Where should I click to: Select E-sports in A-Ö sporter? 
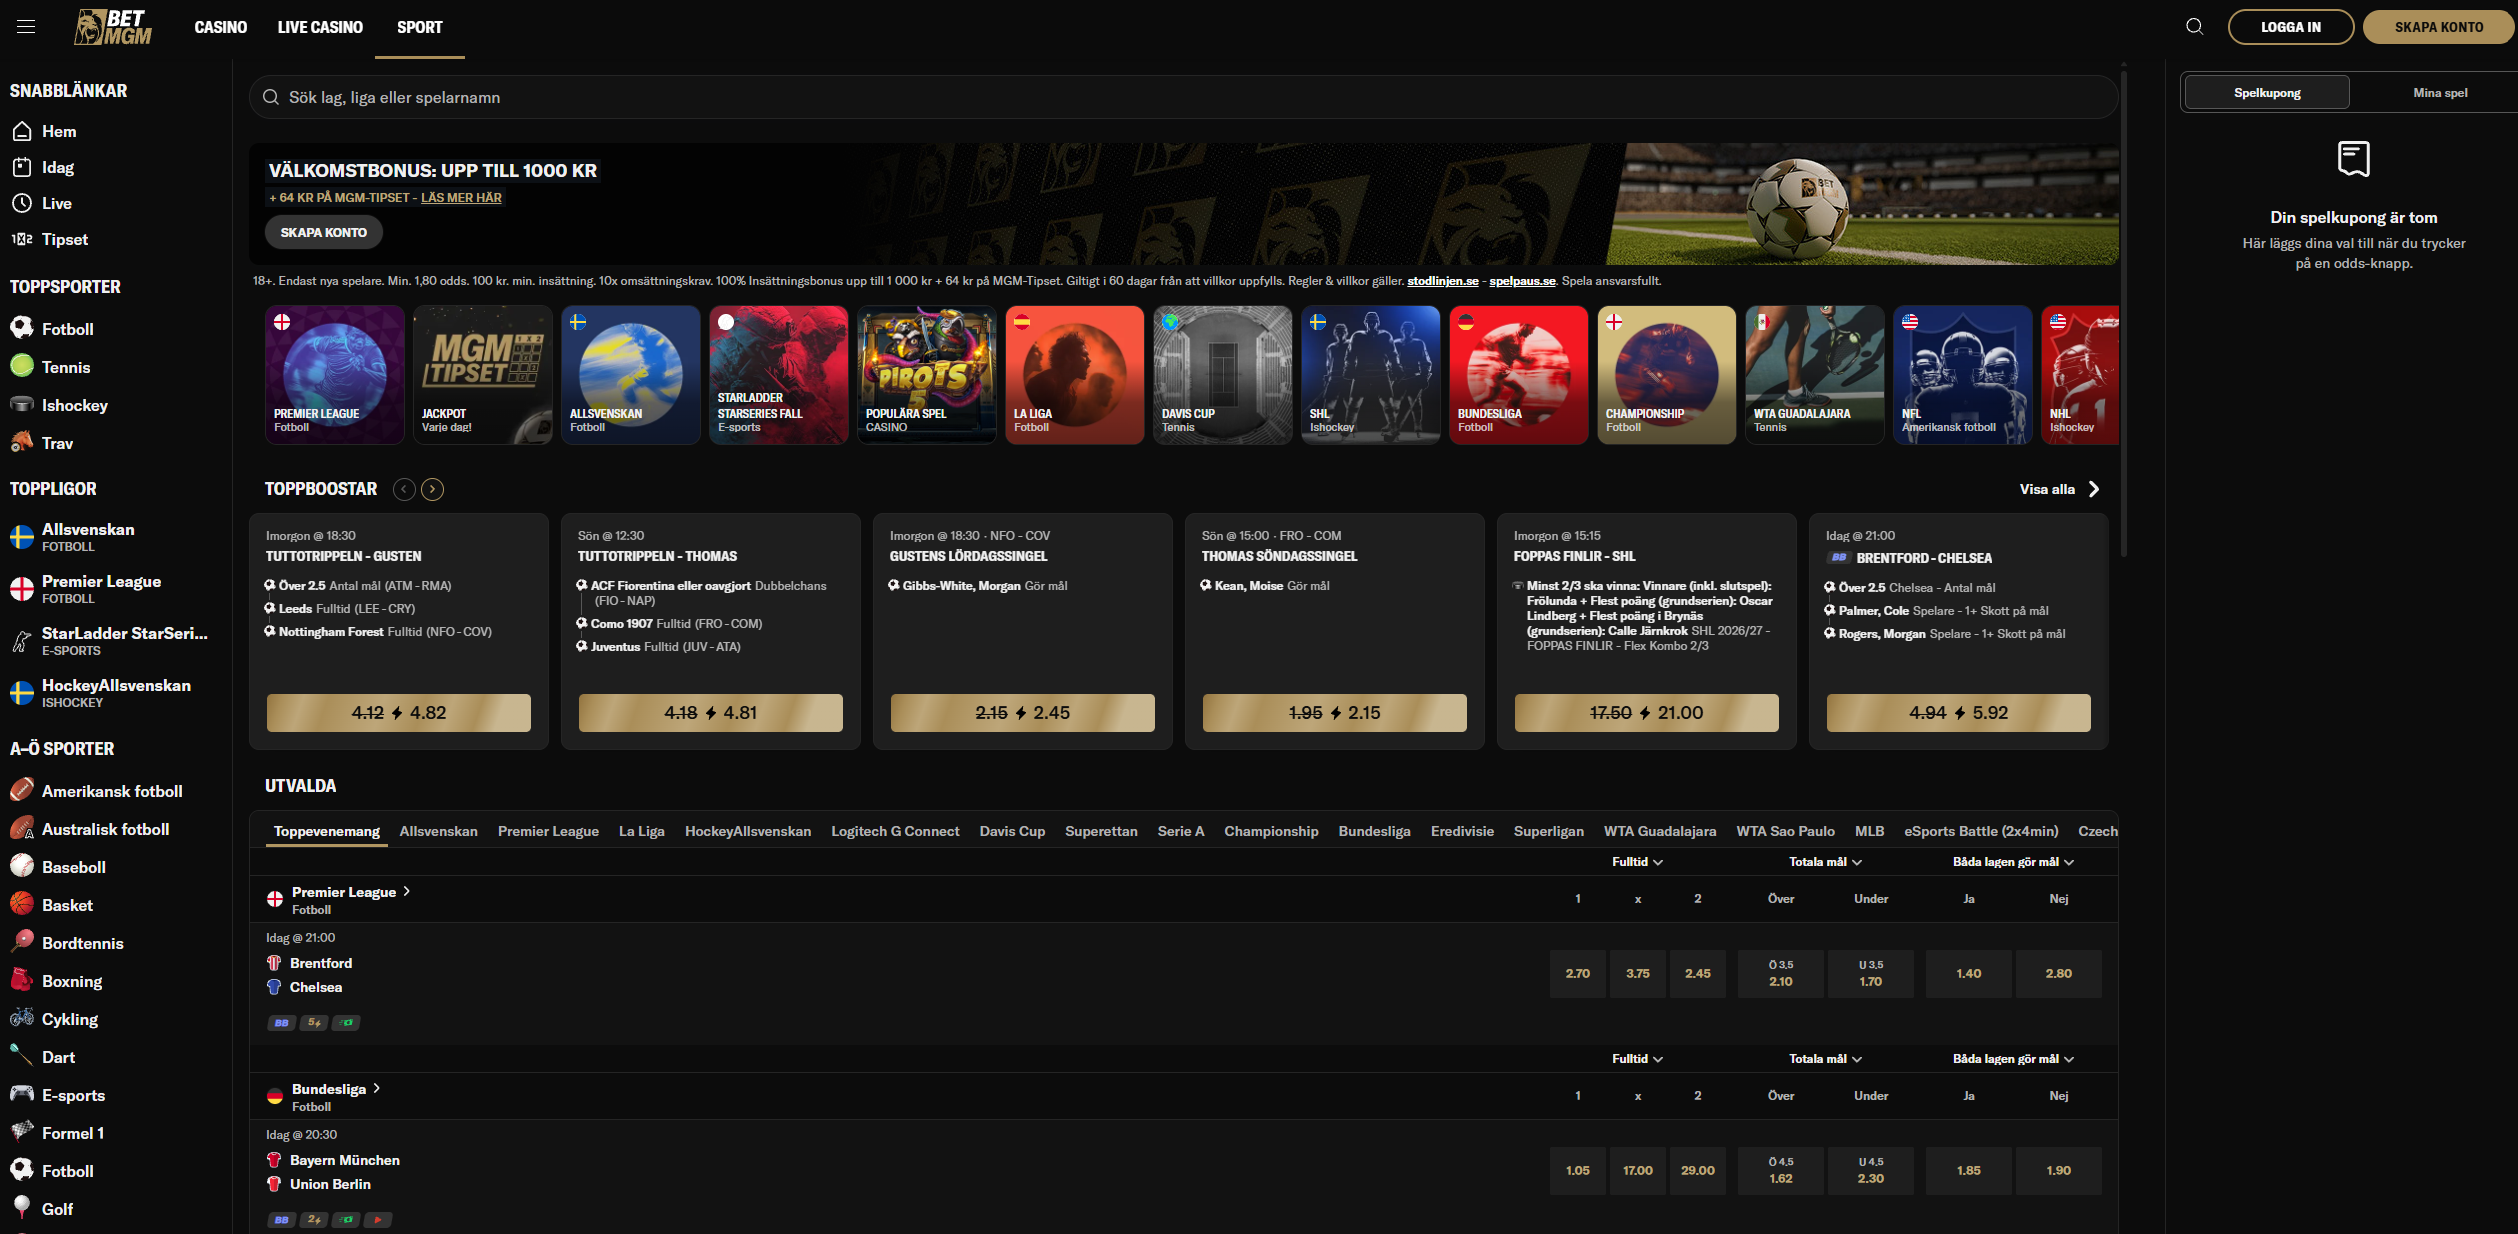[73, 1095]
